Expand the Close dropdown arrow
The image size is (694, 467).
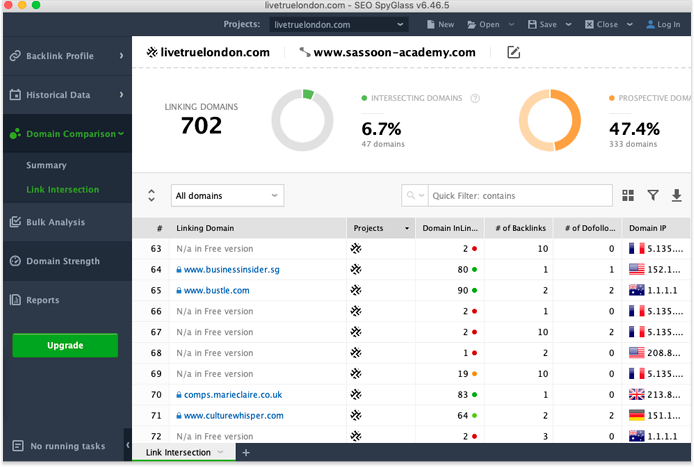pos(630,25)
